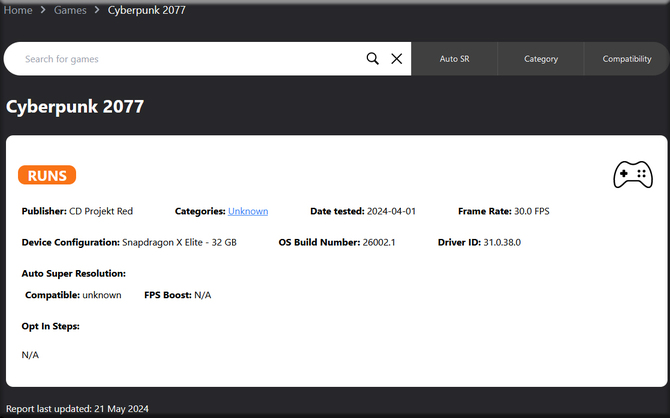Open the Compatibility filter
This screenshot has width=670, height=418.
point(626,59)
